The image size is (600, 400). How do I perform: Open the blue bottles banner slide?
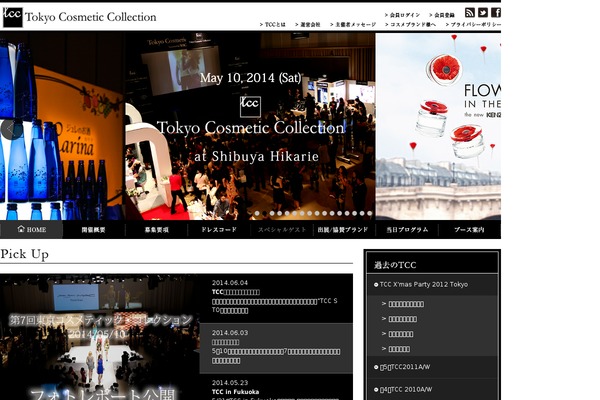click(x=61, y=126)
